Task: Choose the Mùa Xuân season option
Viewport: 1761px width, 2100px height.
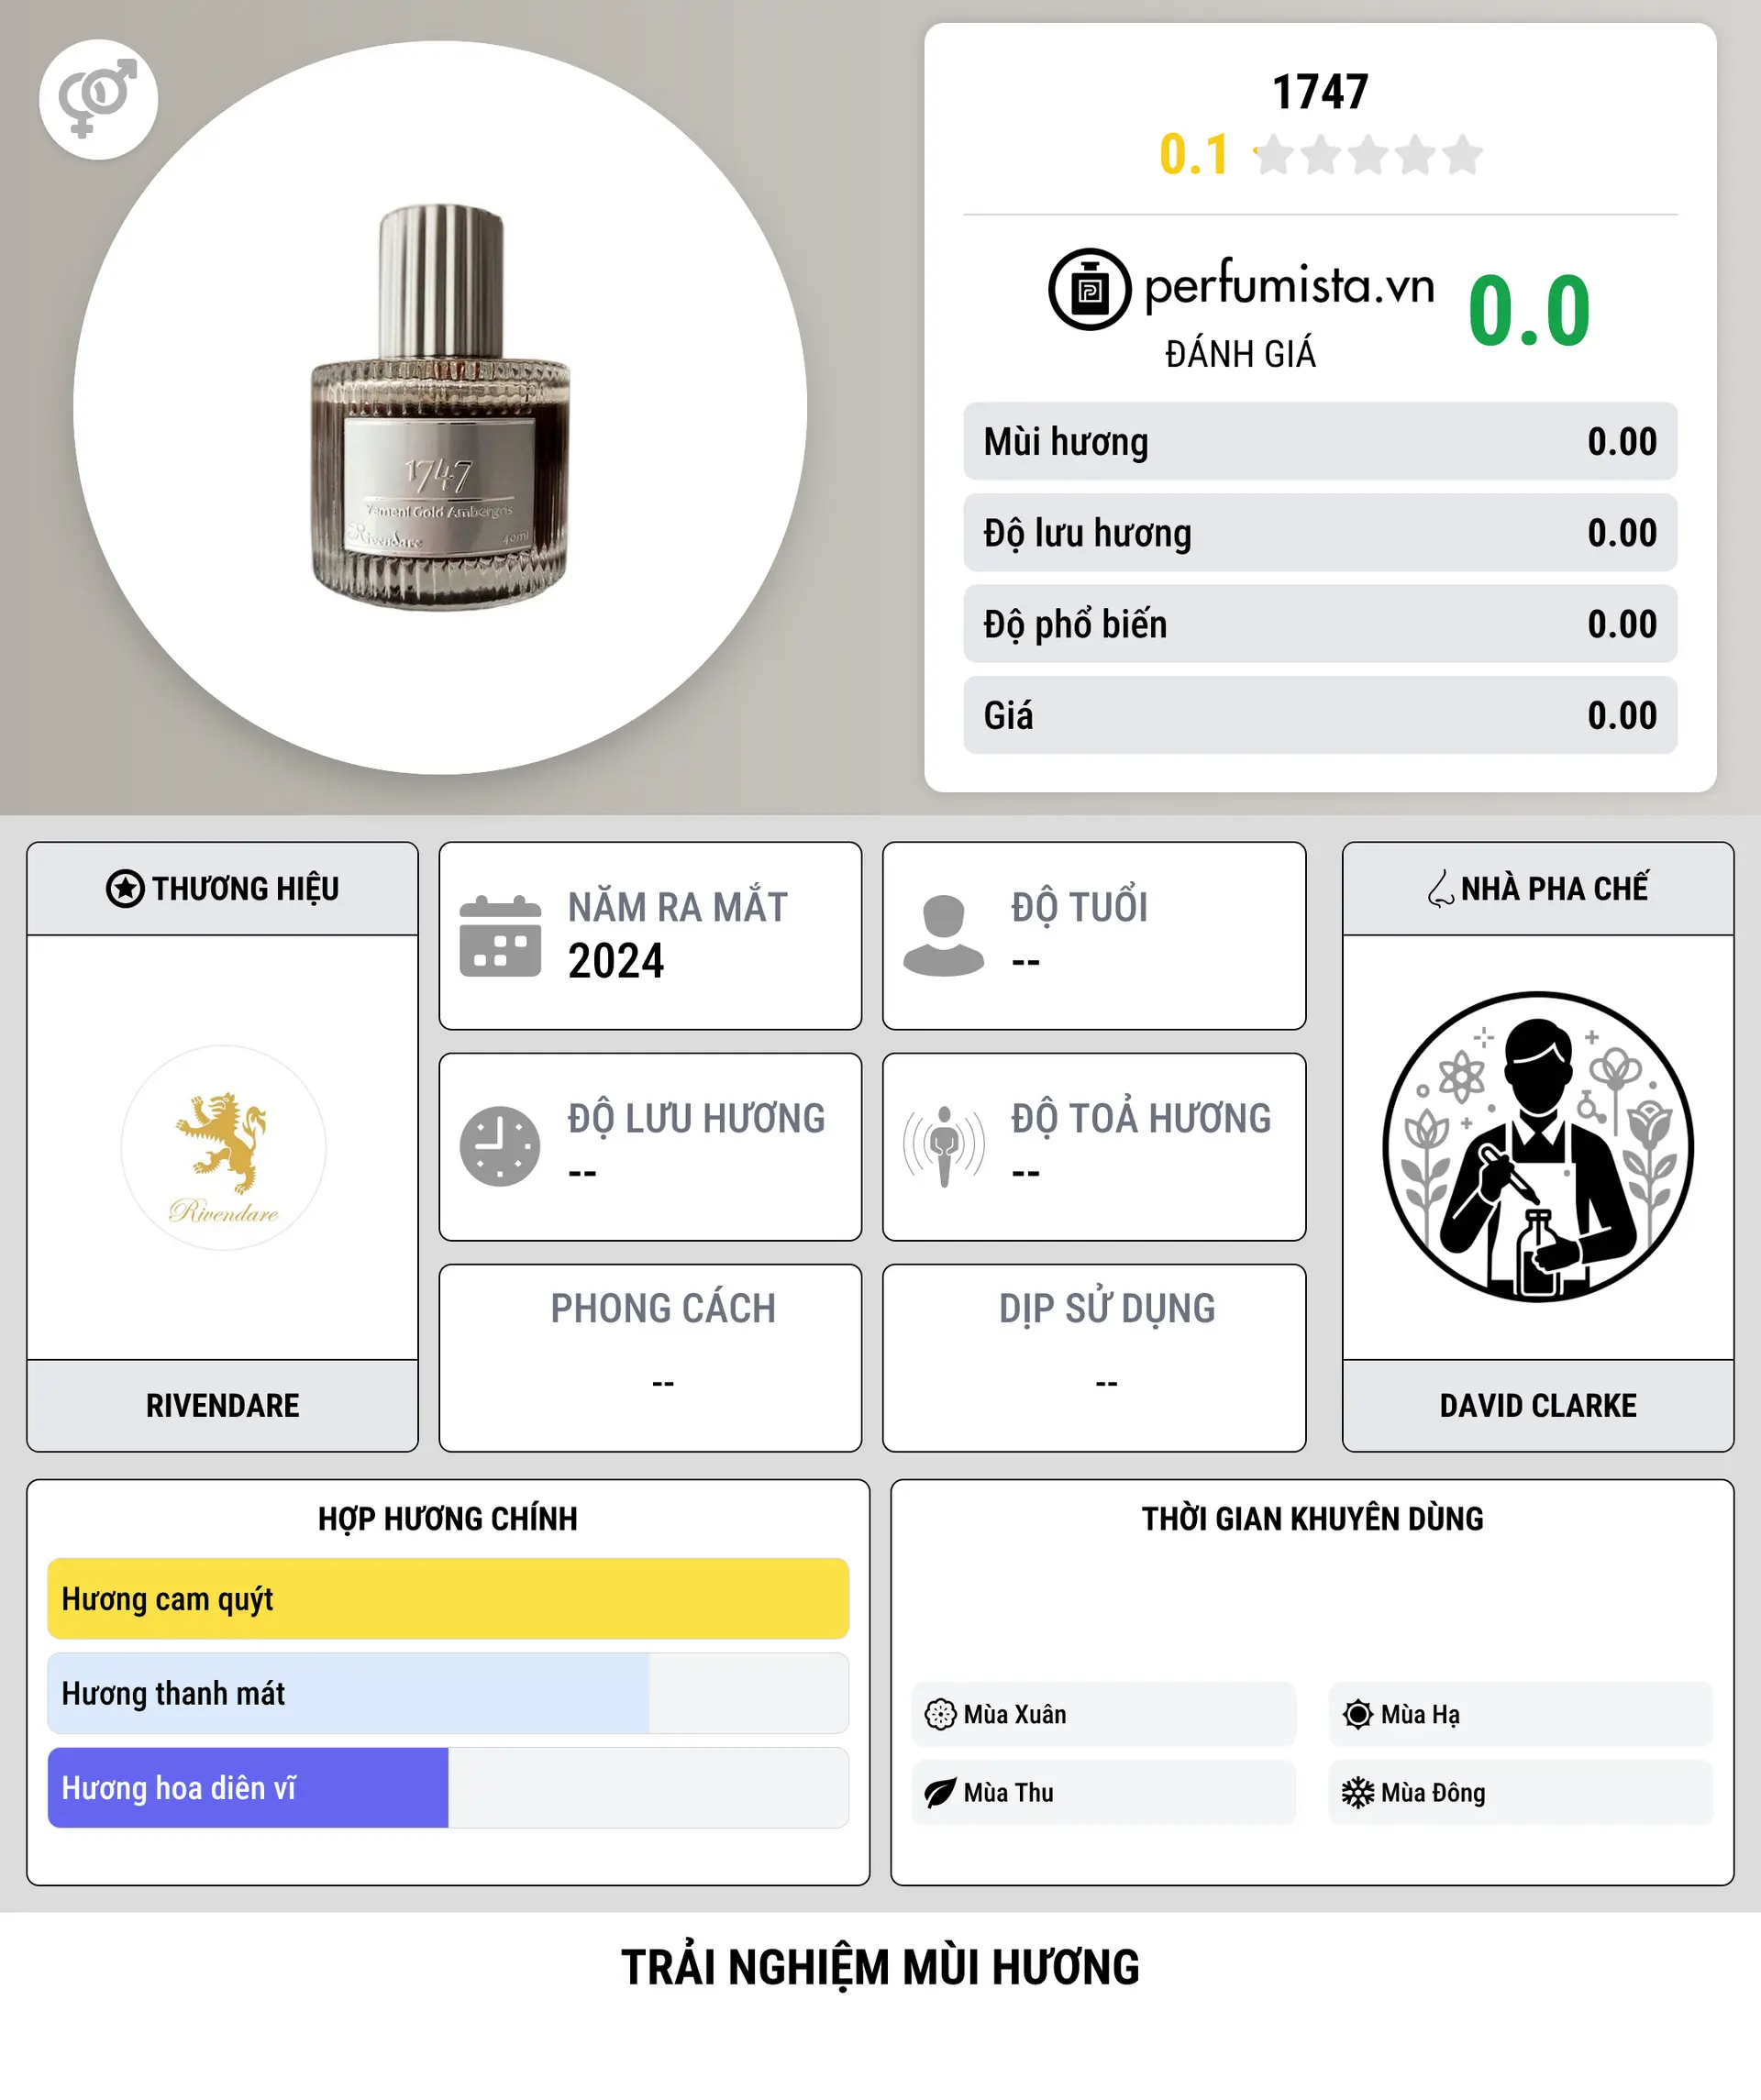Action: tap(1104, 1714)
